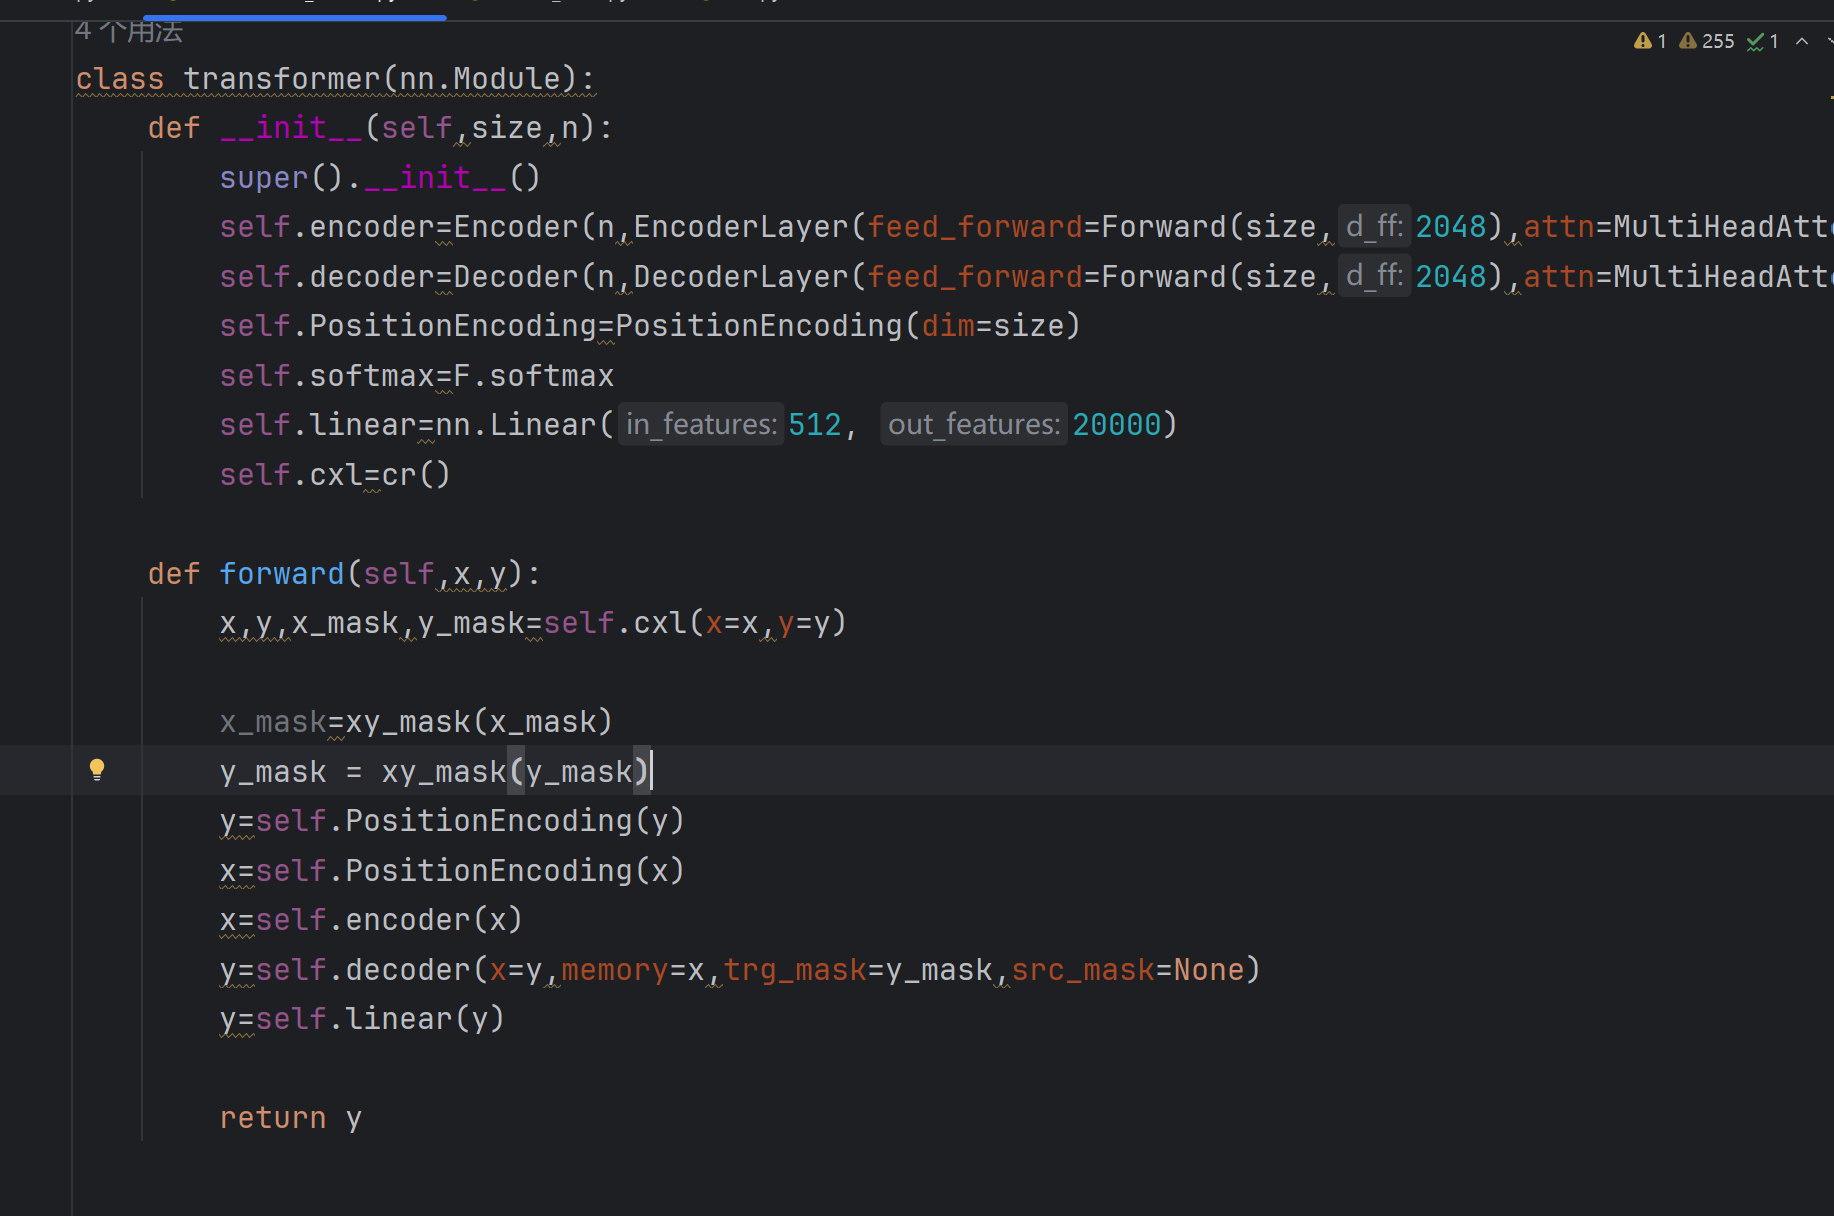Viewport: 1834px width, 1216px height.
Task: Click 'x=self.PositionEncoding(x)' line
Action: [452, 871]
